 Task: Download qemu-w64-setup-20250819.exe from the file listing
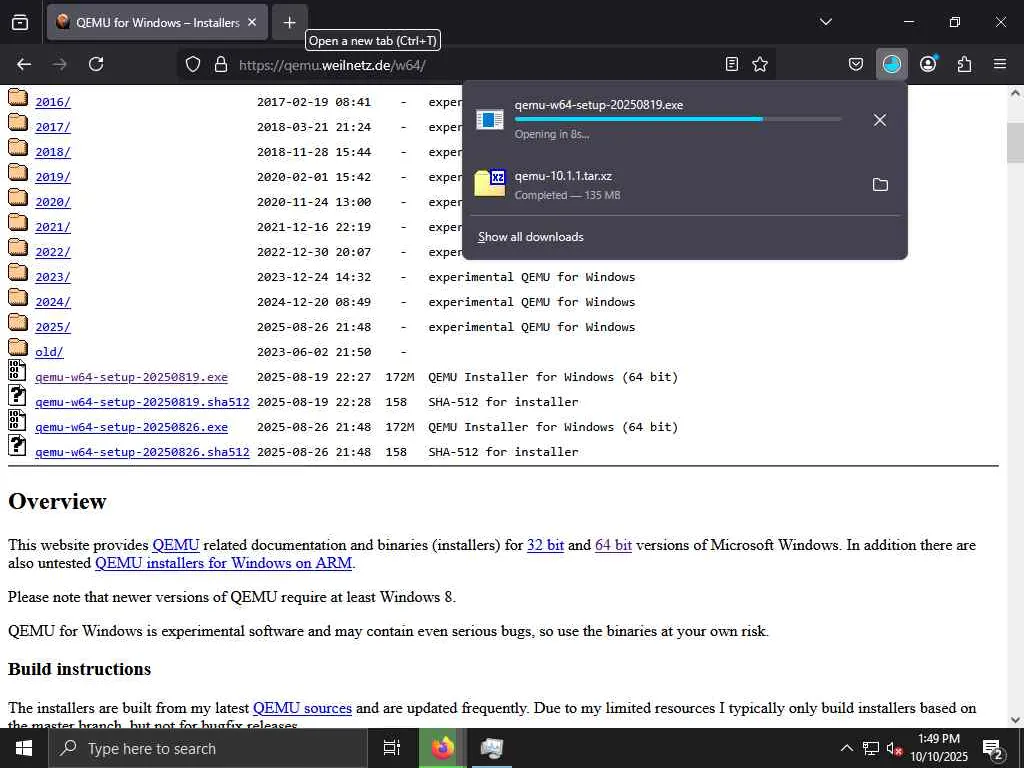(131, 377)
